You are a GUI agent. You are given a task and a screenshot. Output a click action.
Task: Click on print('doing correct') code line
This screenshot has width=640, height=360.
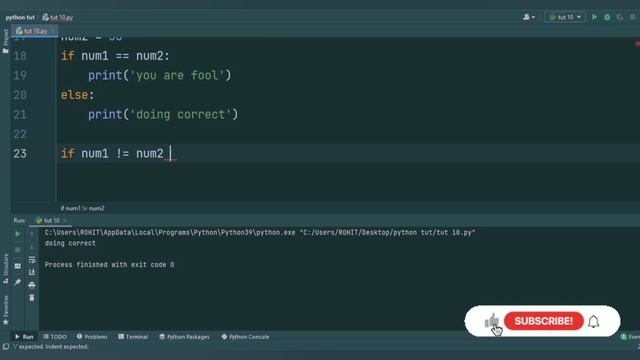(163, 115)
